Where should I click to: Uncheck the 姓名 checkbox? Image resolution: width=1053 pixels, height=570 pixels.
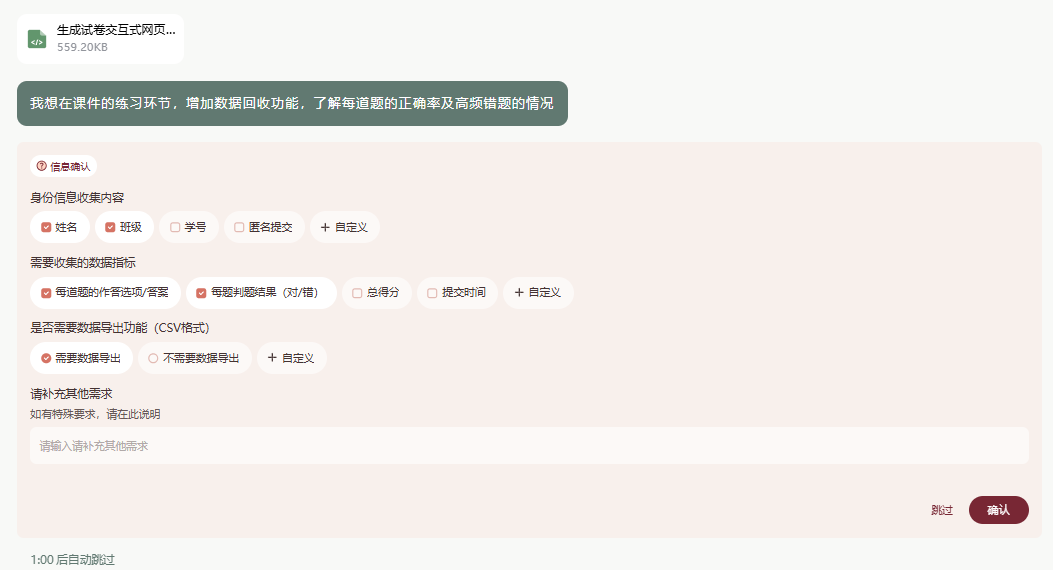(x=46, y=228)
